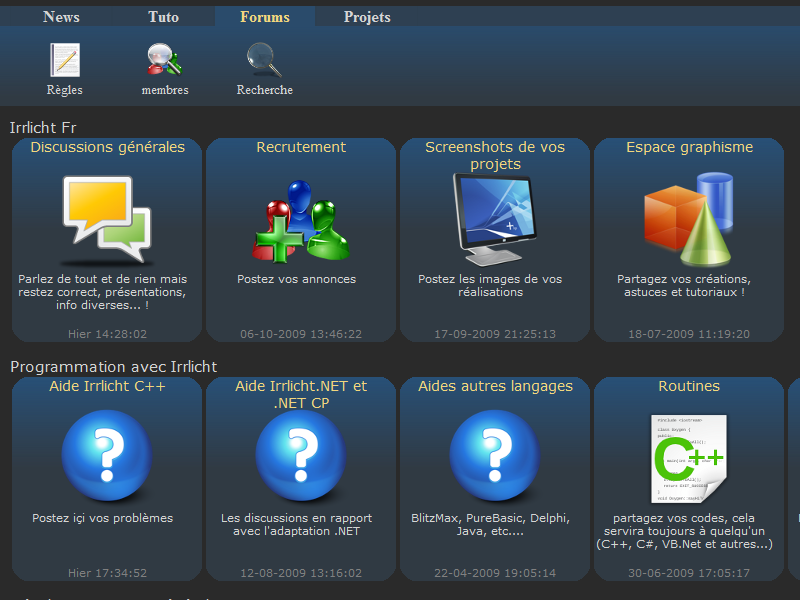This screenshot has width=800, height=600.
Task: Click the Recrutement colored people icon
Action: click(301, 221)
